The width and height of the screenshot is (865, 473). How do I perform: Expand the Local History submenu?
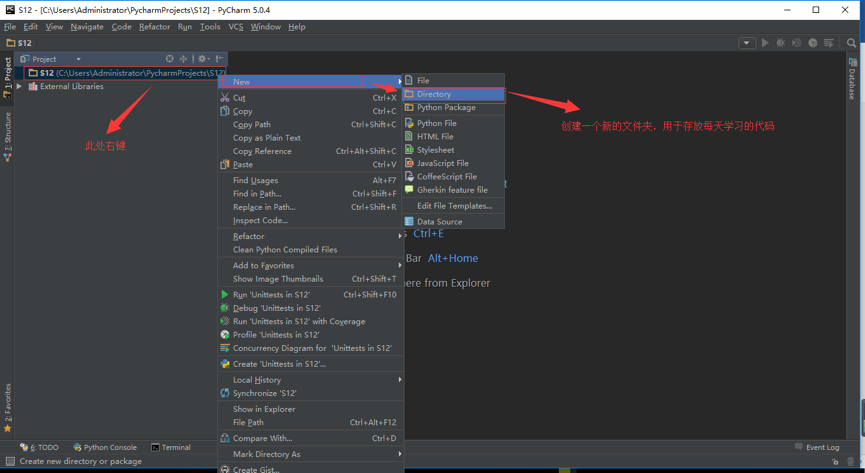(311, 380)
